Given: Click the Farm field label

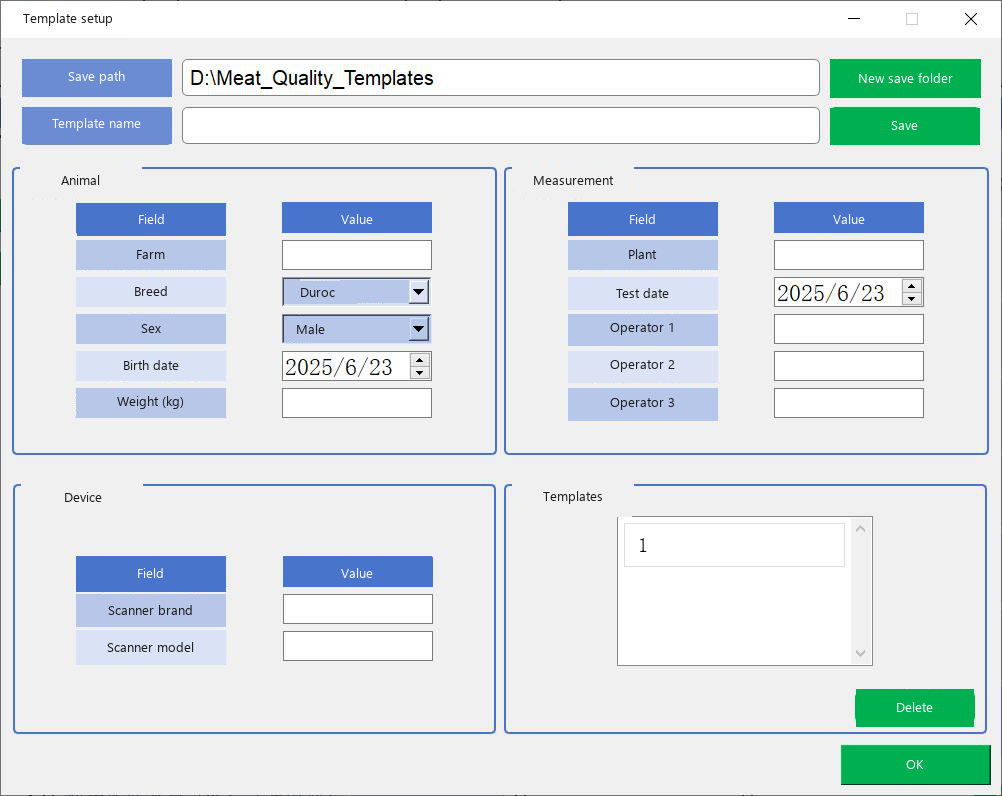Looking at the screenshot, I should point(151,255).
